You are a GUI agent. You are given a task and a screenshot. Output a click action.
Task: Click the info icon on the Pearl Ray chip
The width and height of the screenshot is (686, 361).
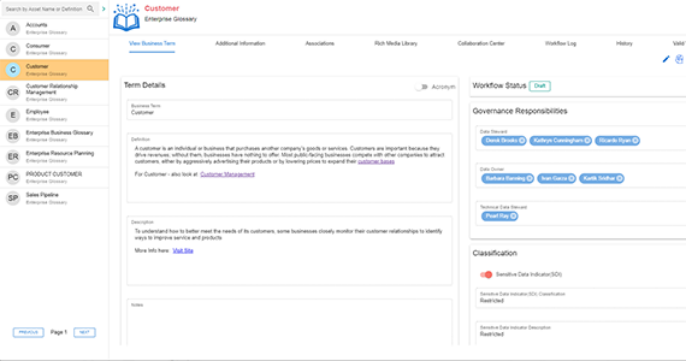tap(513, 216)
